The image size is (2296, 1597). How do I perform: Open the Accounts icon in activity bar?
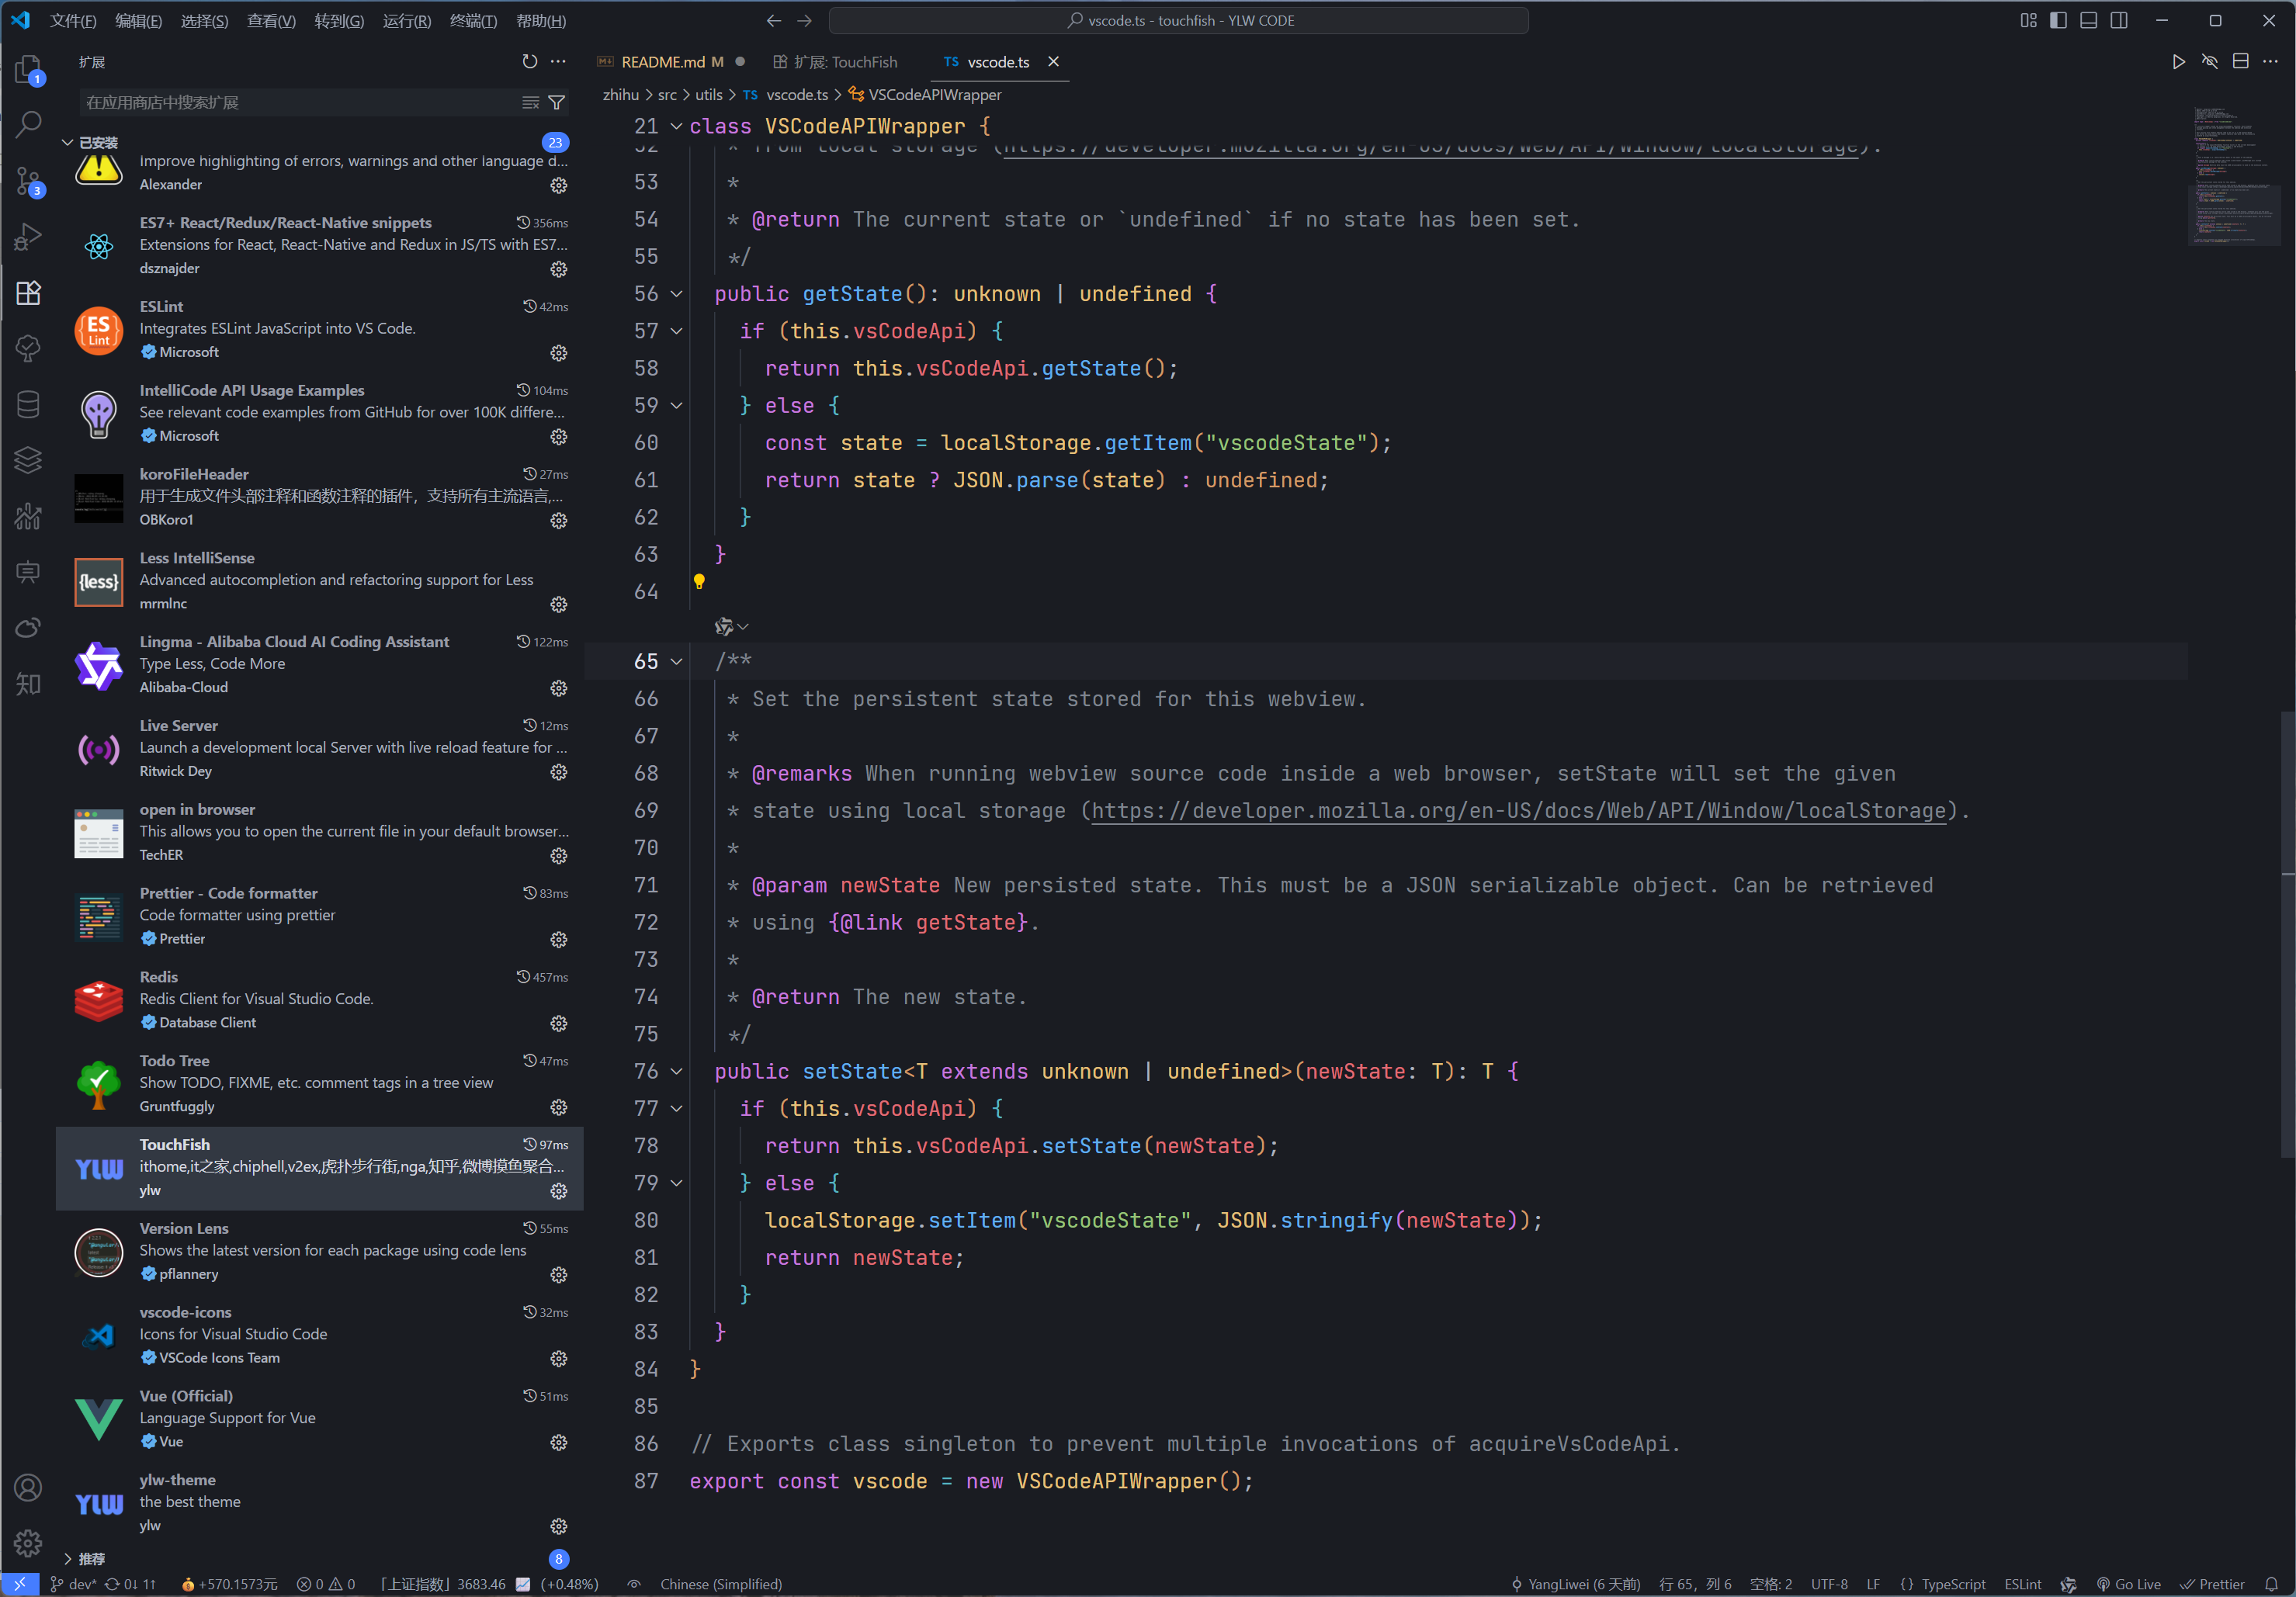pyautogui.click(x=28, y=1488)
